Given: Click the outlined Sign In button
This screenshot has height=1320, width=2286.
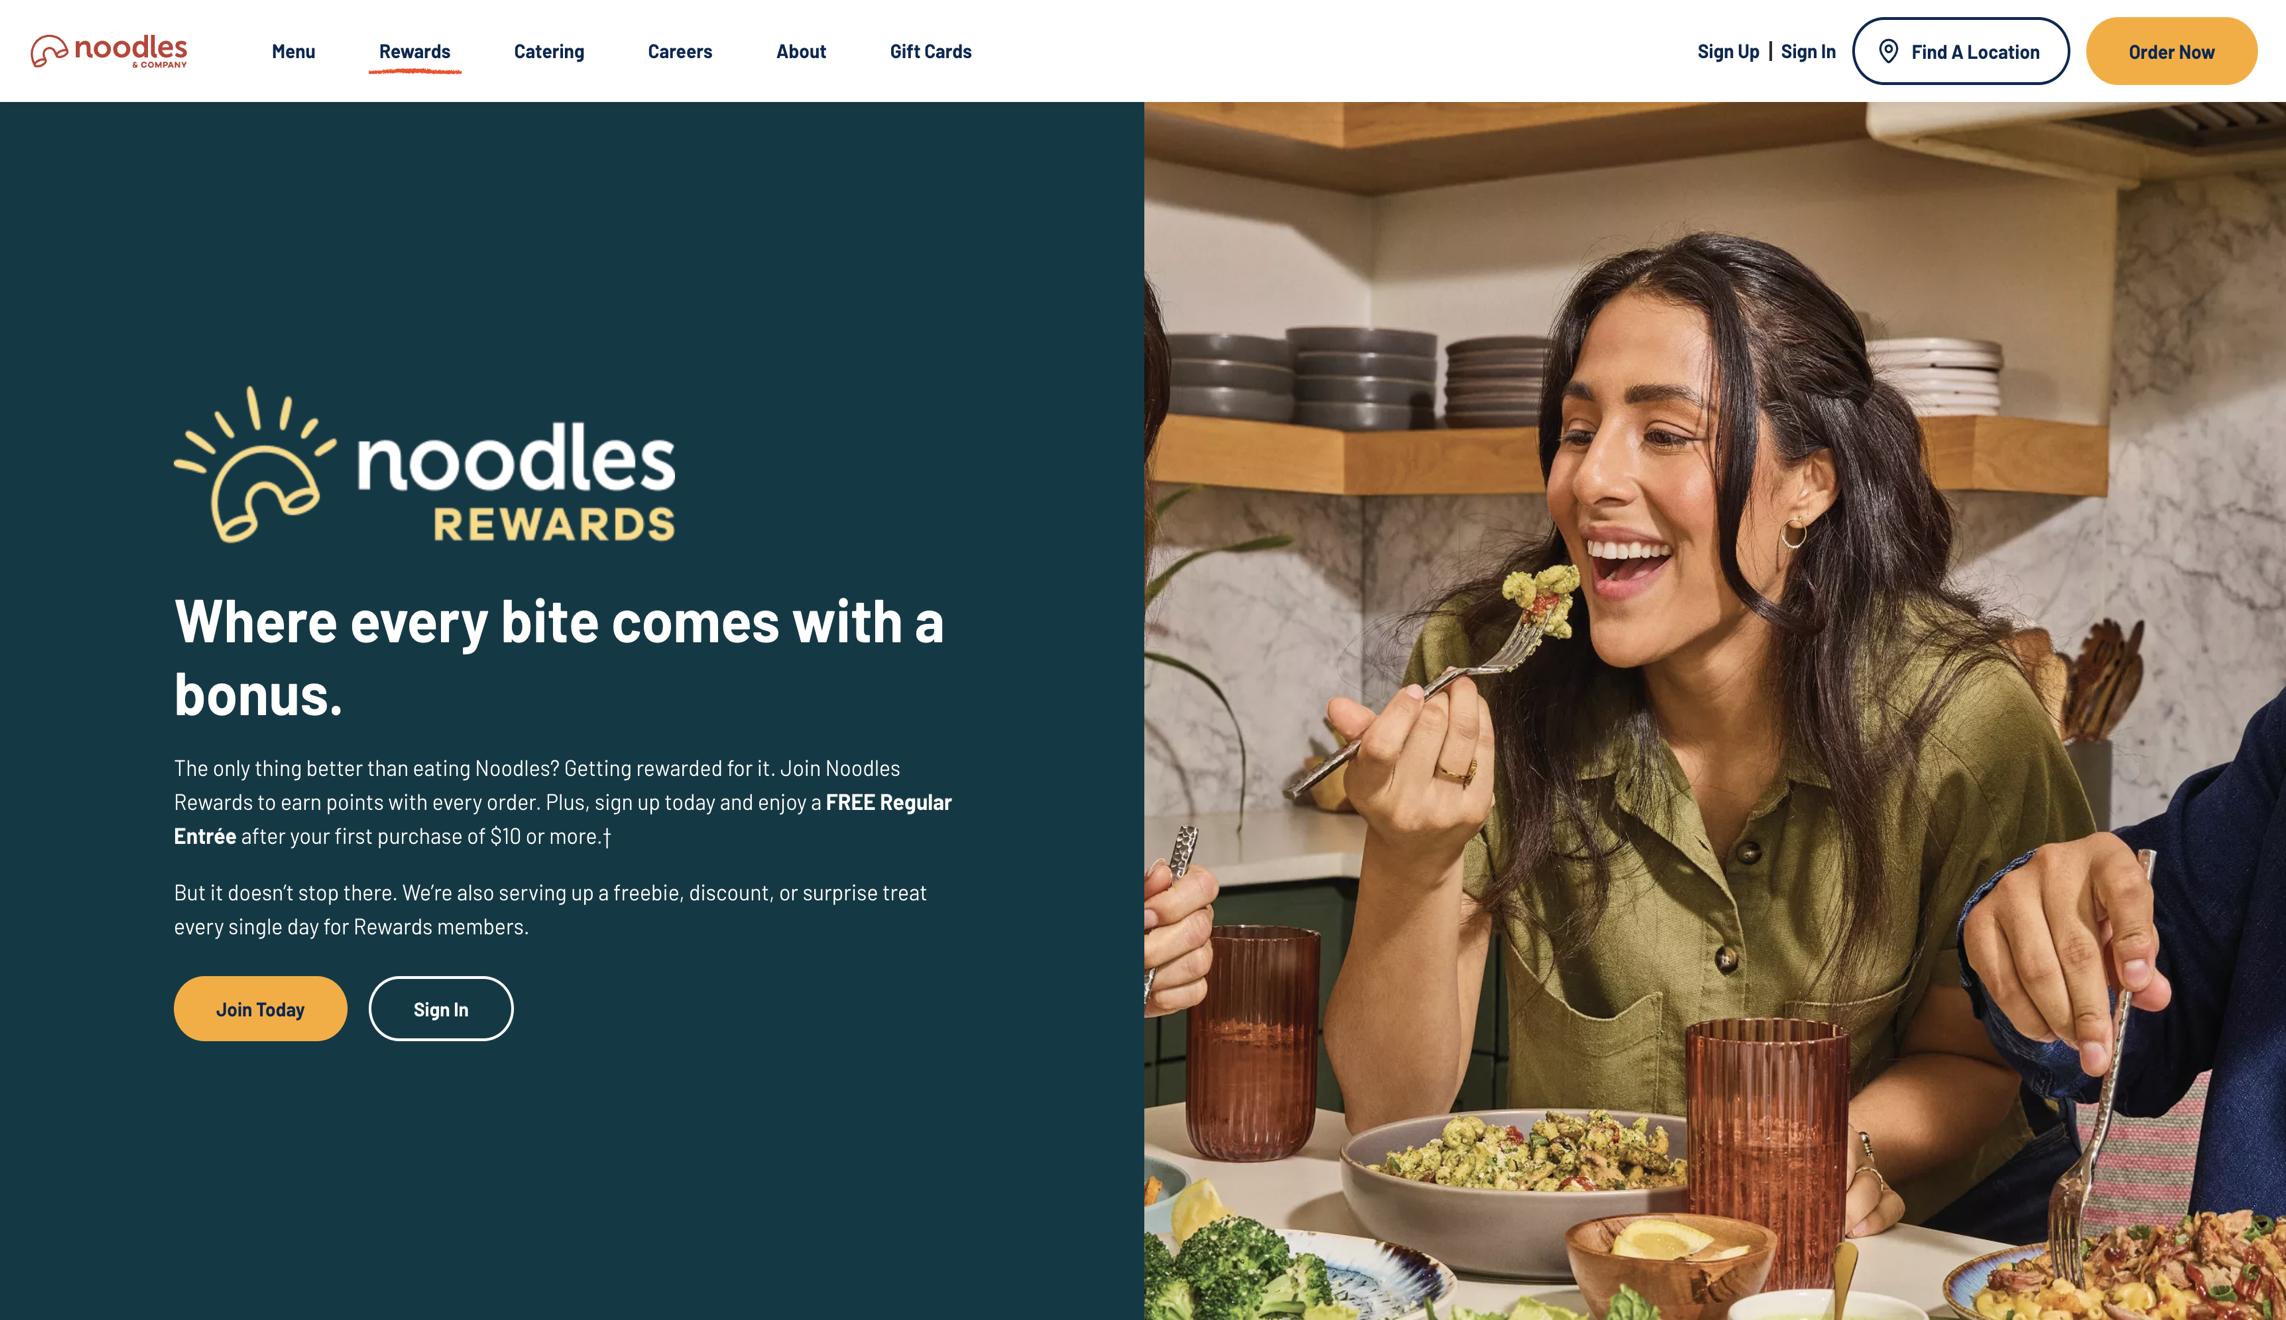Looking at the screenshot, I should tap(441, 1009).
